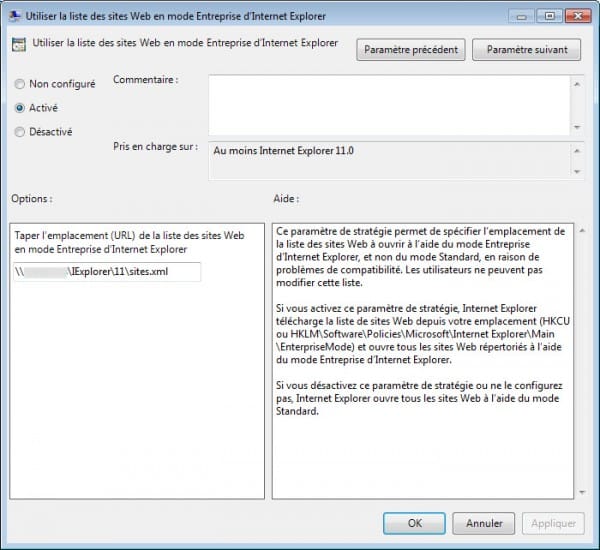Click down arrow of 'Pris en charge sur' box
Viewport: 600px width, 550px height.
pyautogui.click(x=577, y=173)
